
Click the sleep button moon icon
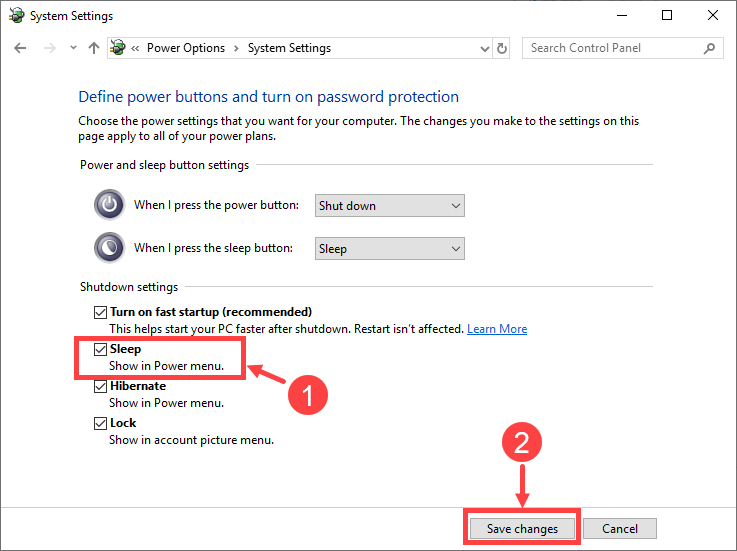[x=108, y=248]
